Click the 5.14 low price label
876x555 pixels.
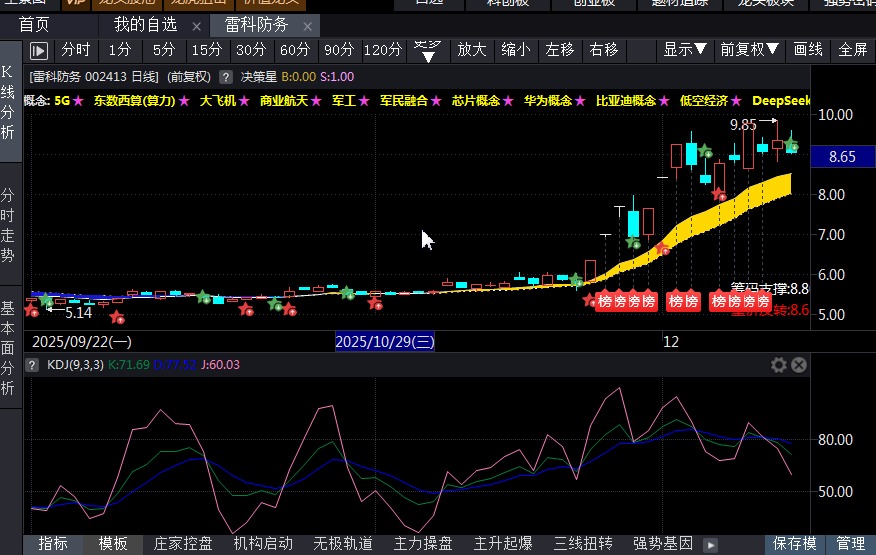tap(78, 313)
